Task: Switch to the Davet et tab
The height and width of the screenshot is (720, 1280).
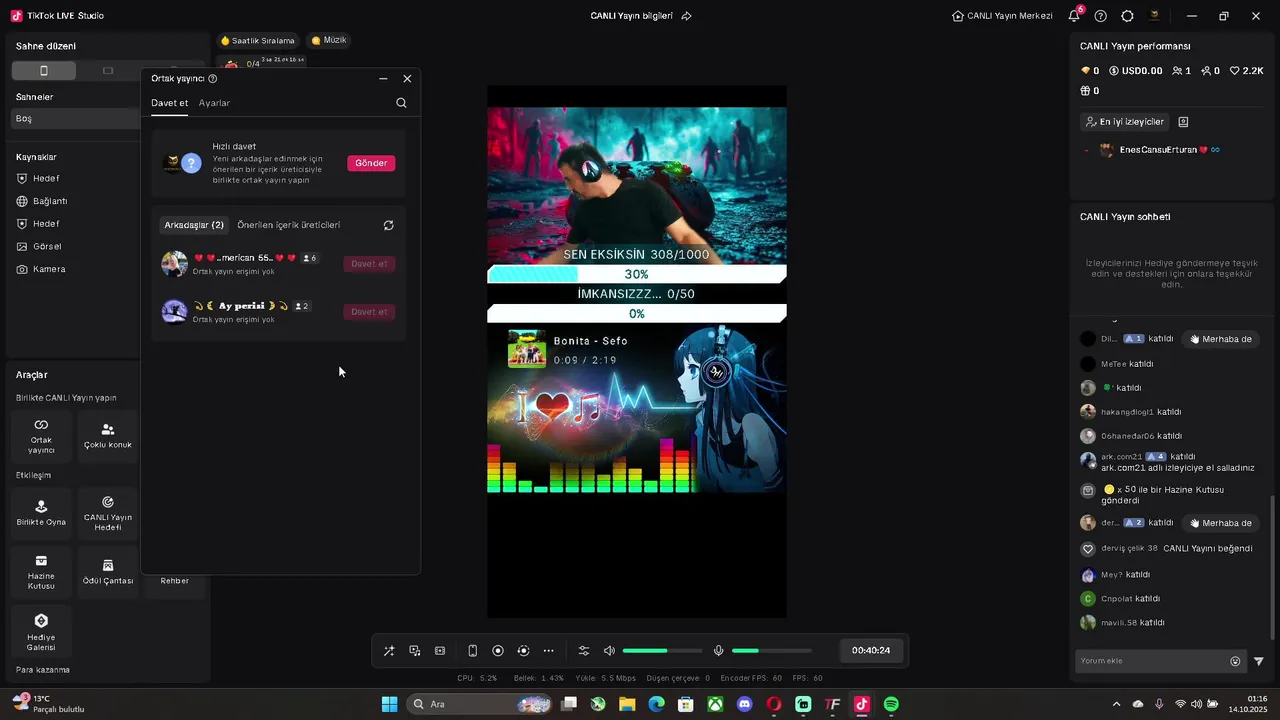Action: coord(169,103)
